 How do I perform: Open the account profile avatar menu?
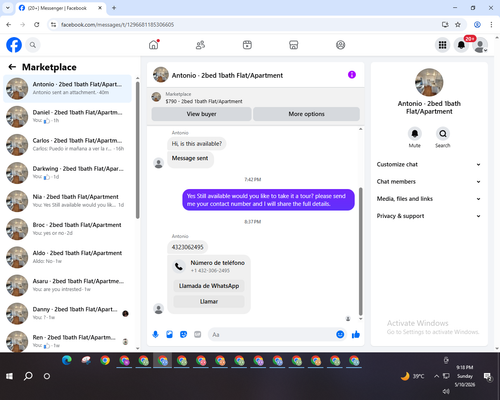[x=480, y=45]
